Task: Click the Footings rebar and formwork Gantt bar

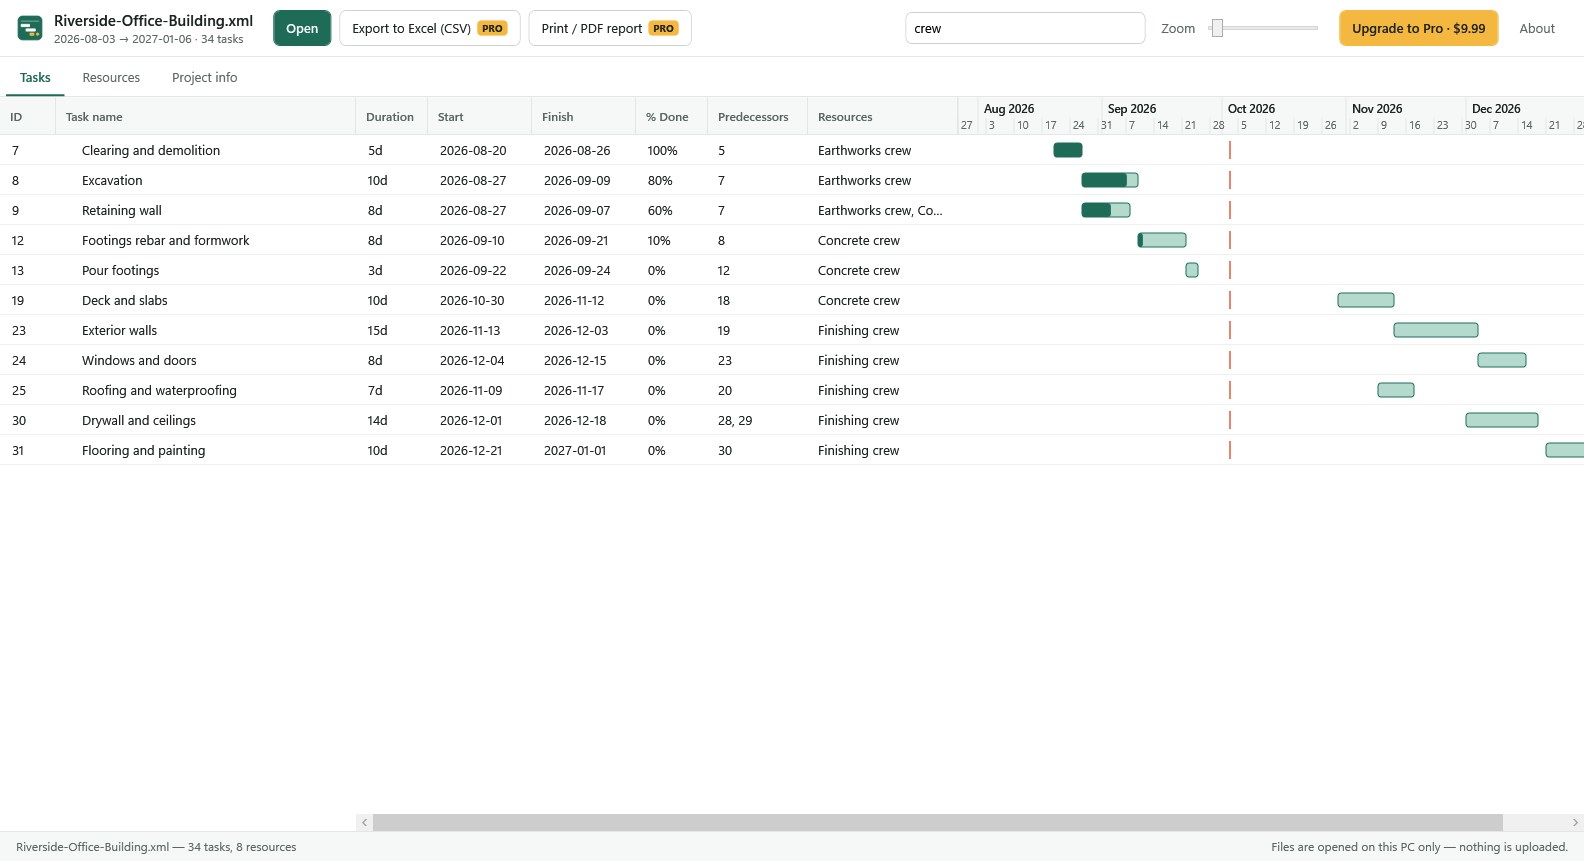Action: [1162, 240]
